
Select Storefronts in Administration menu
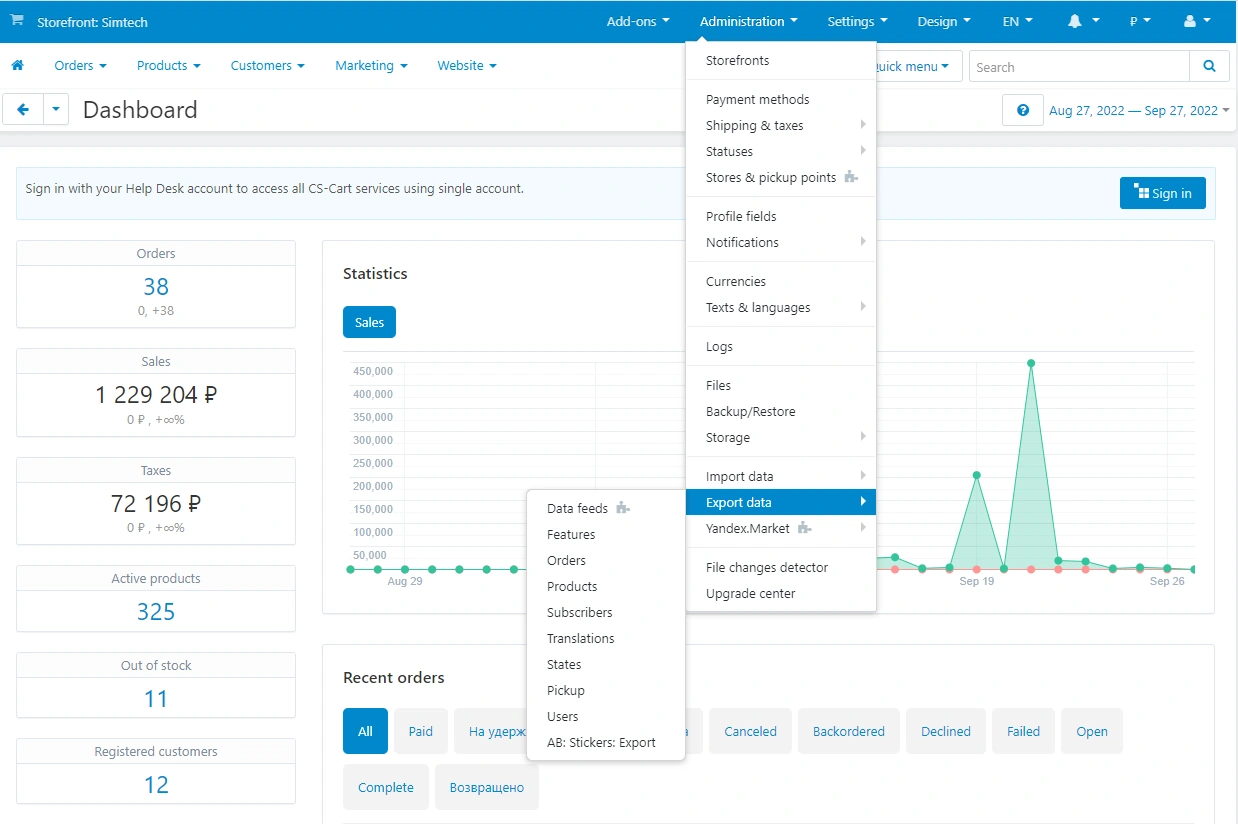click(x=781, y=60)
